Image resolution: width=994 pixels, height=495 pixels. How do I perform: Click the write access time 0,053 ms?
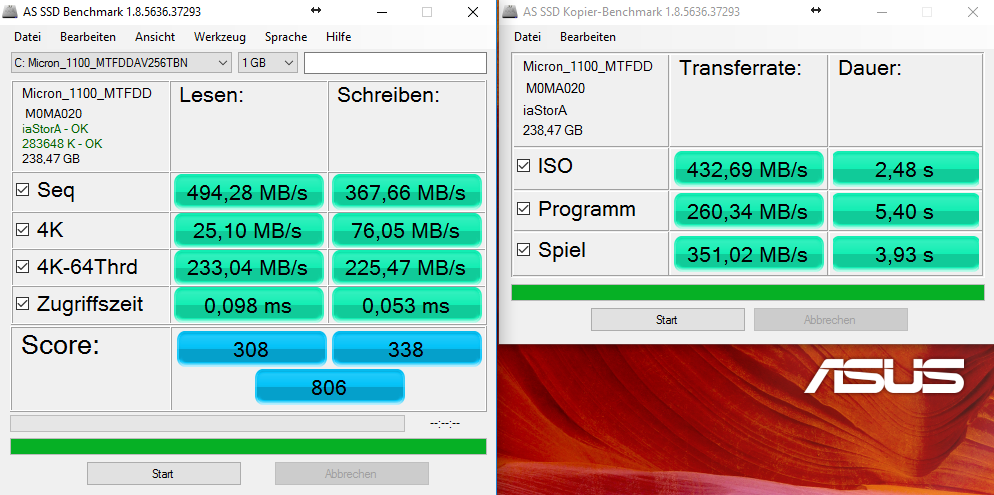tap(406, 305)
